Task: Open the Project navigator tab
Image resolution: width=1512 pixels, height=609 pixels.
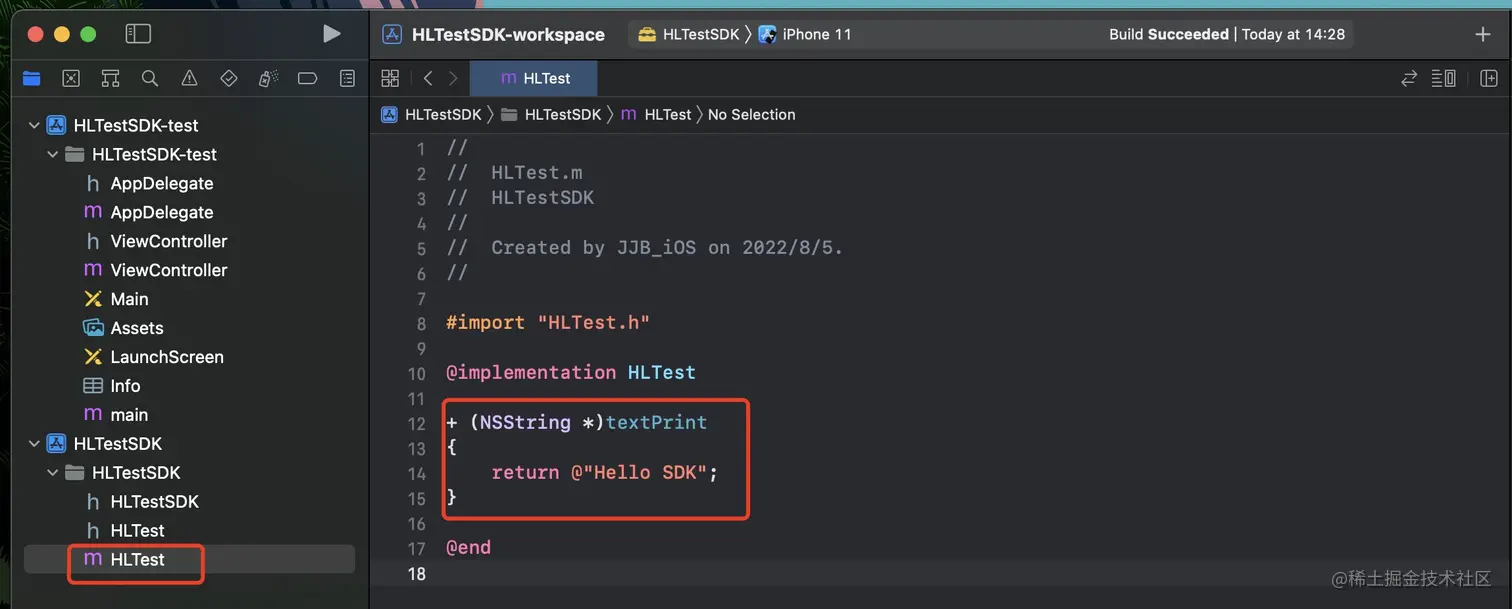Action: [32, 78]
